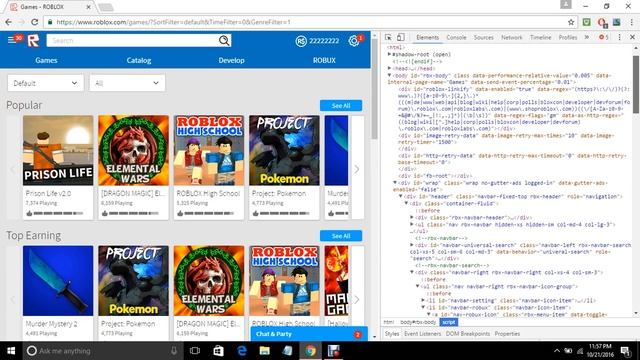Advance the Popular carousel with right arrow

[x=357, y=169]
